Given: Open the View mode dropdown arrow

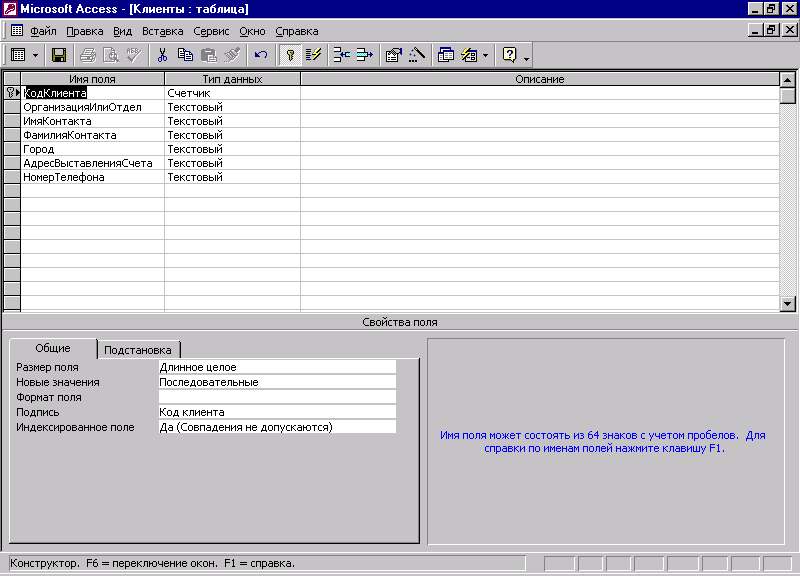Looking at the screenshot, I should point(35,55).
